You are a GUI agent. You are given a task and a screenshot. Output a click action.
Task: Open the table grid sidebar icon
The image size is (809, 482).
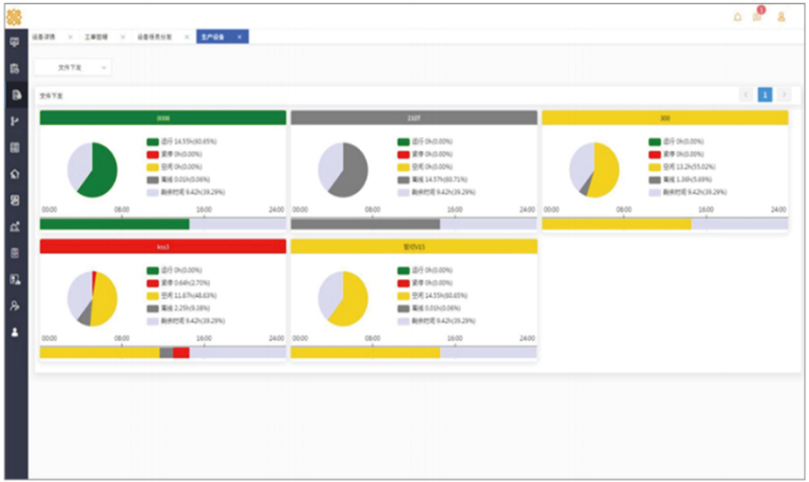coord(15,148)
